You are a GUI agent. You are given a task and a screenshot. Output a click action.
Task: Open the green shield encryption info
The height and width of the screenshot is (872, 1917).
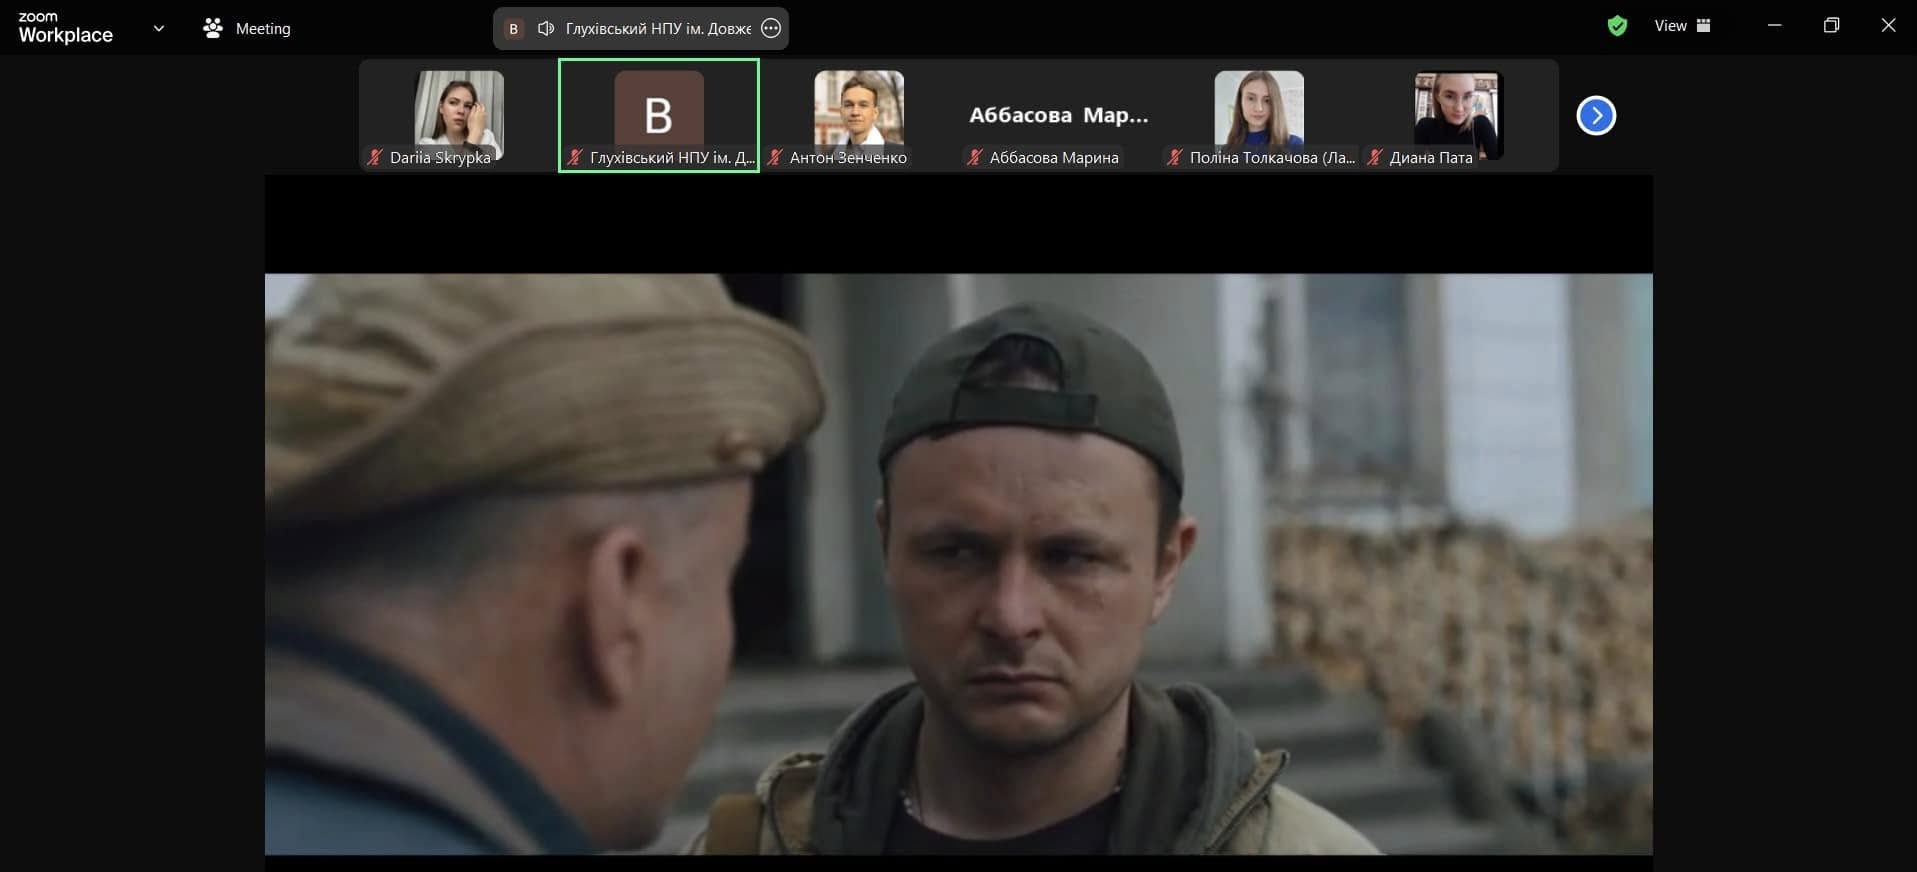(x=1617, y=27)
